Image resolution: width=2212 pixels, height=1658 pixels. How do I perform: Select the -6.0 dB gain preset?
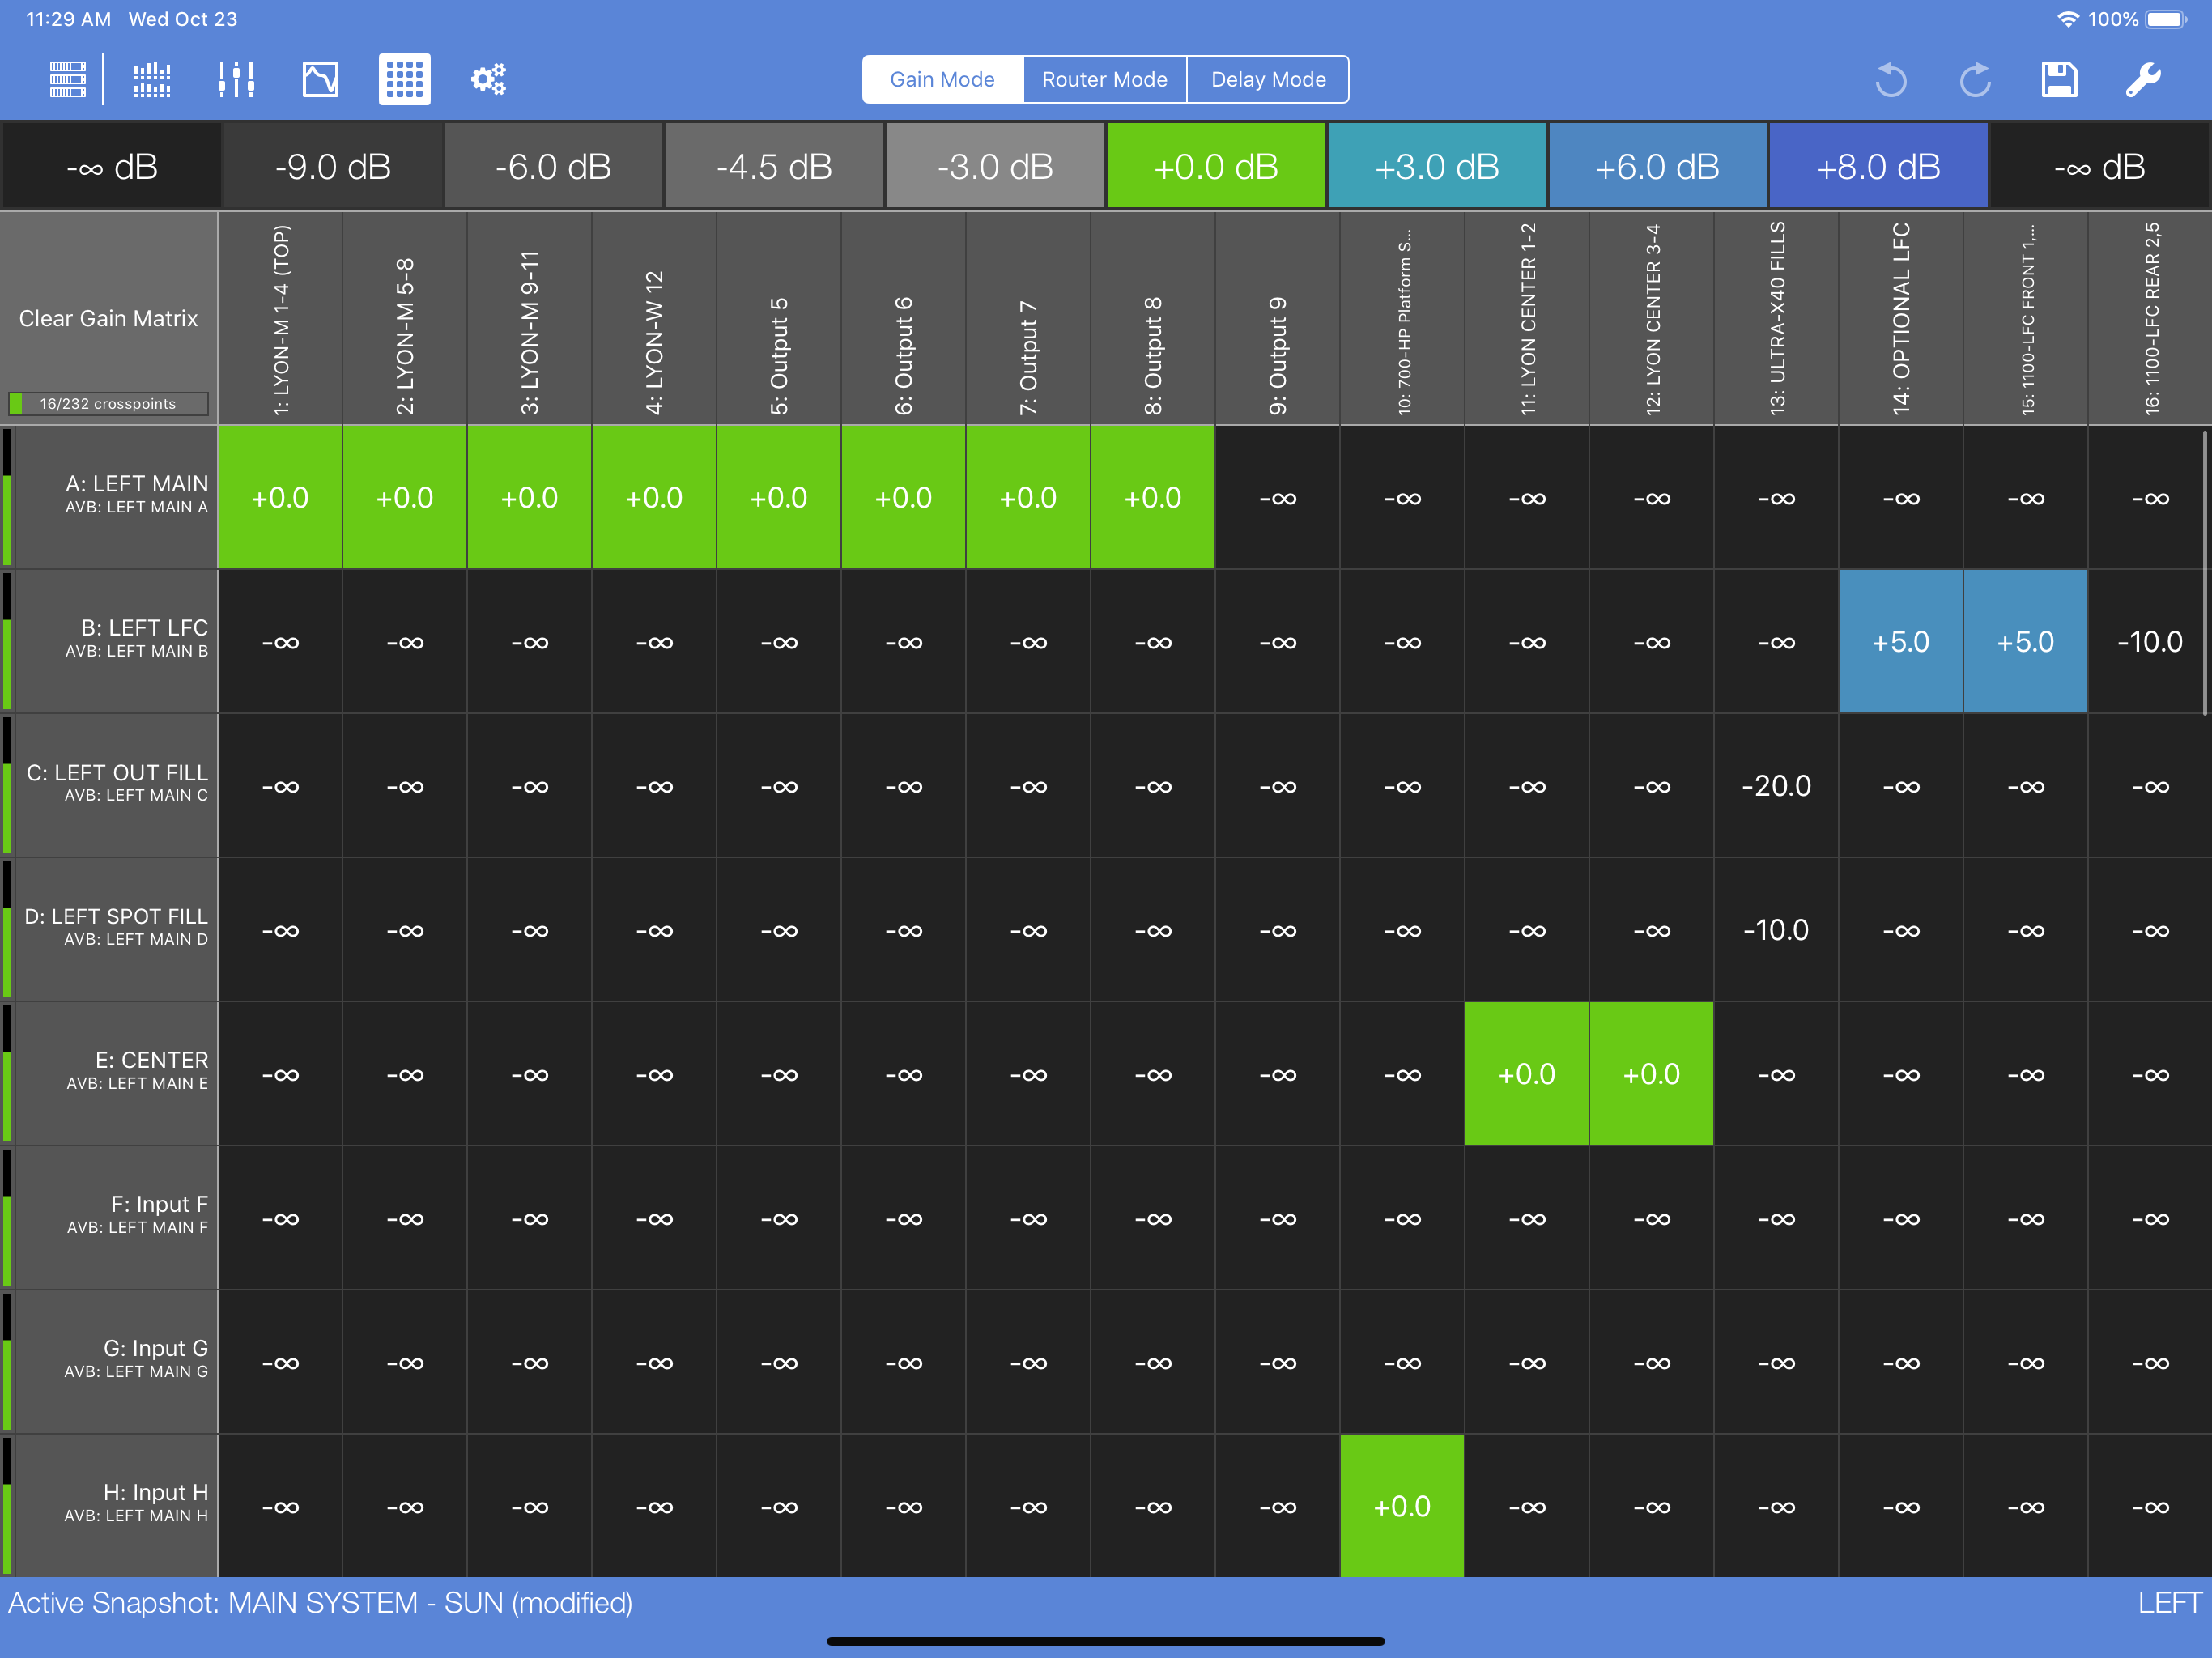553,166
